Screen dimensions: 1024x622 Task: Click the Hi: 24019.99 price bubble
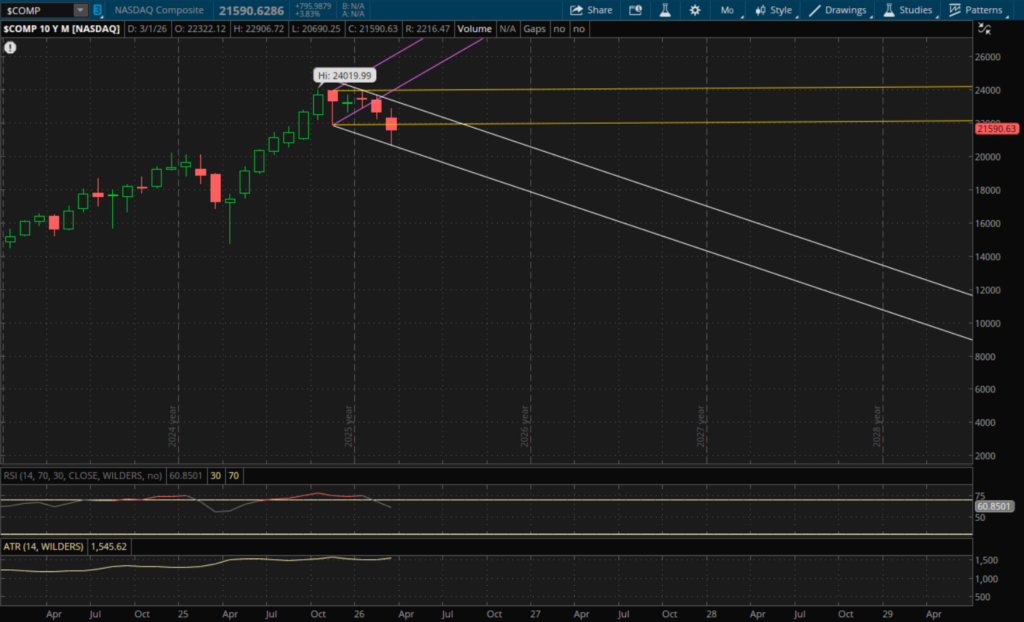coord(345,75)
